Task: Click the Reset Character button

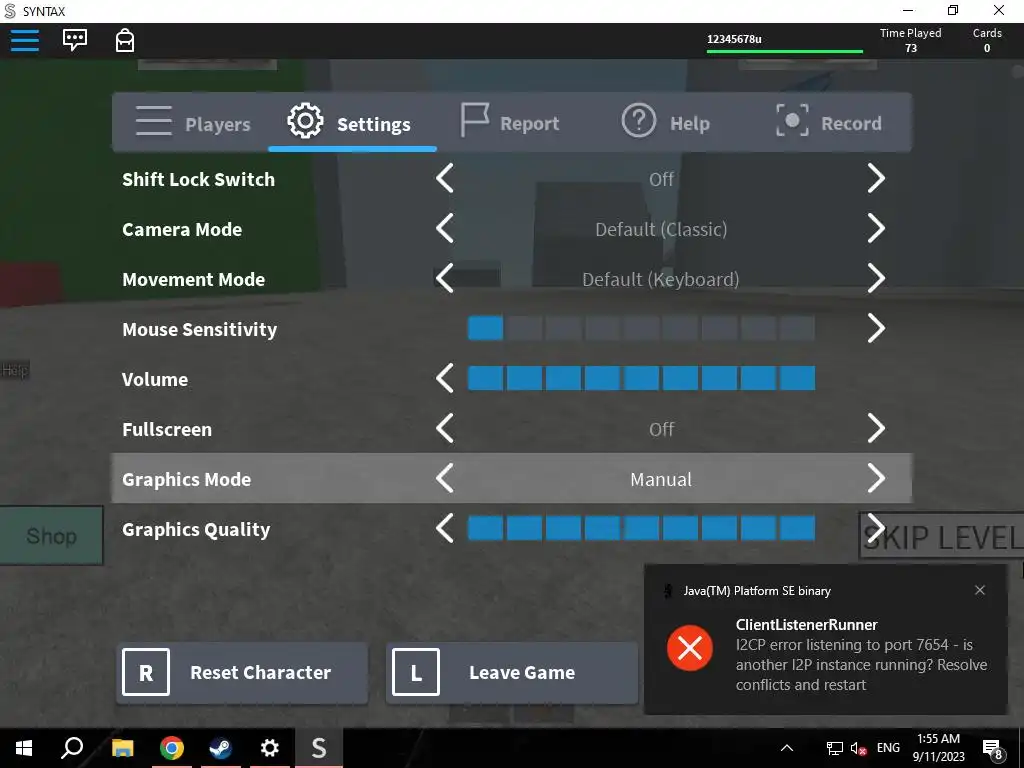Action: [242, 672]
